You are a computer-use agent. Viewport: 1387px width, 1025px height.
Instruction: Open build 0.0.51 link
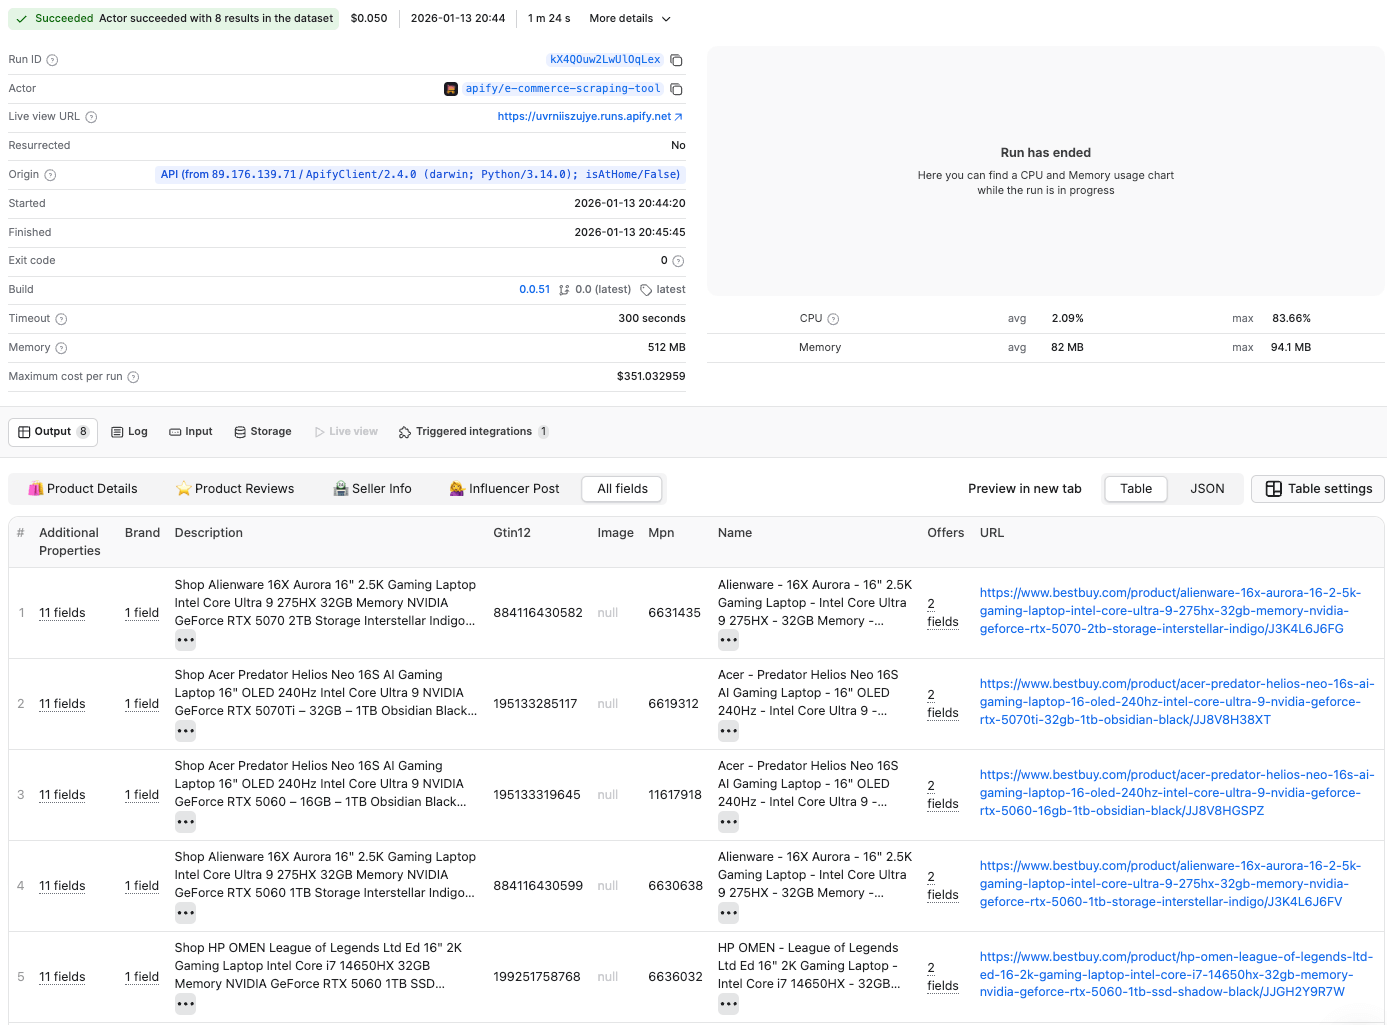tap(534, 290)
